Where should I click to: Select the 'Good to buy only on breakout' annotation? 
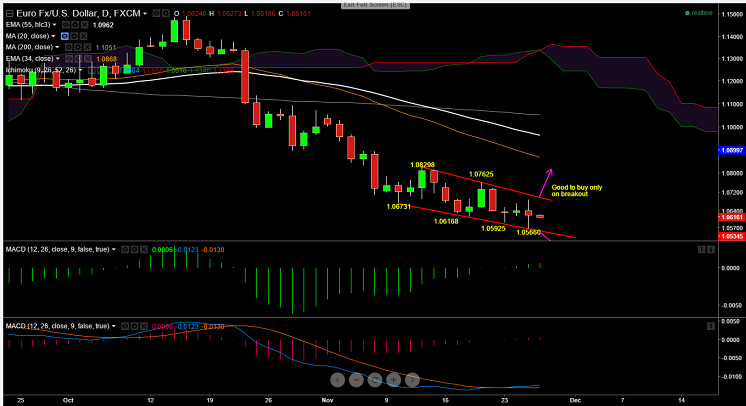577,190
